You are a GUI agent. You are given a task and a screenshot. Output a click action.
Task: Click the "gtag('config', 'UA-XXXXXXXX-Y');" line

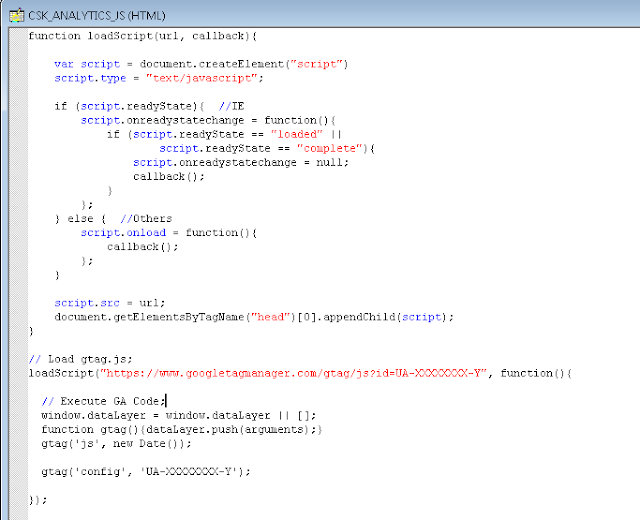(146, 472)
